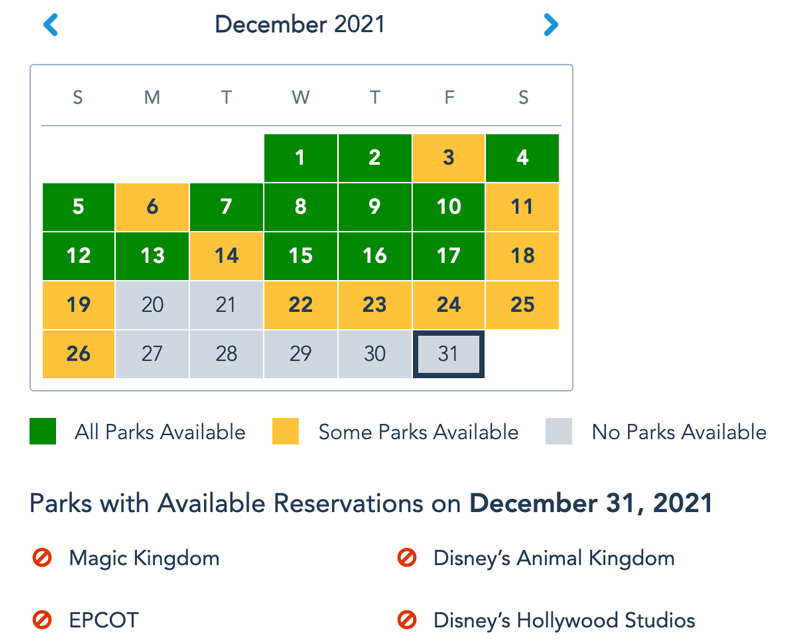The height and width of the screenshot is (643, 800).
Task: Select December 10 green date
Action: pos(448,207)
